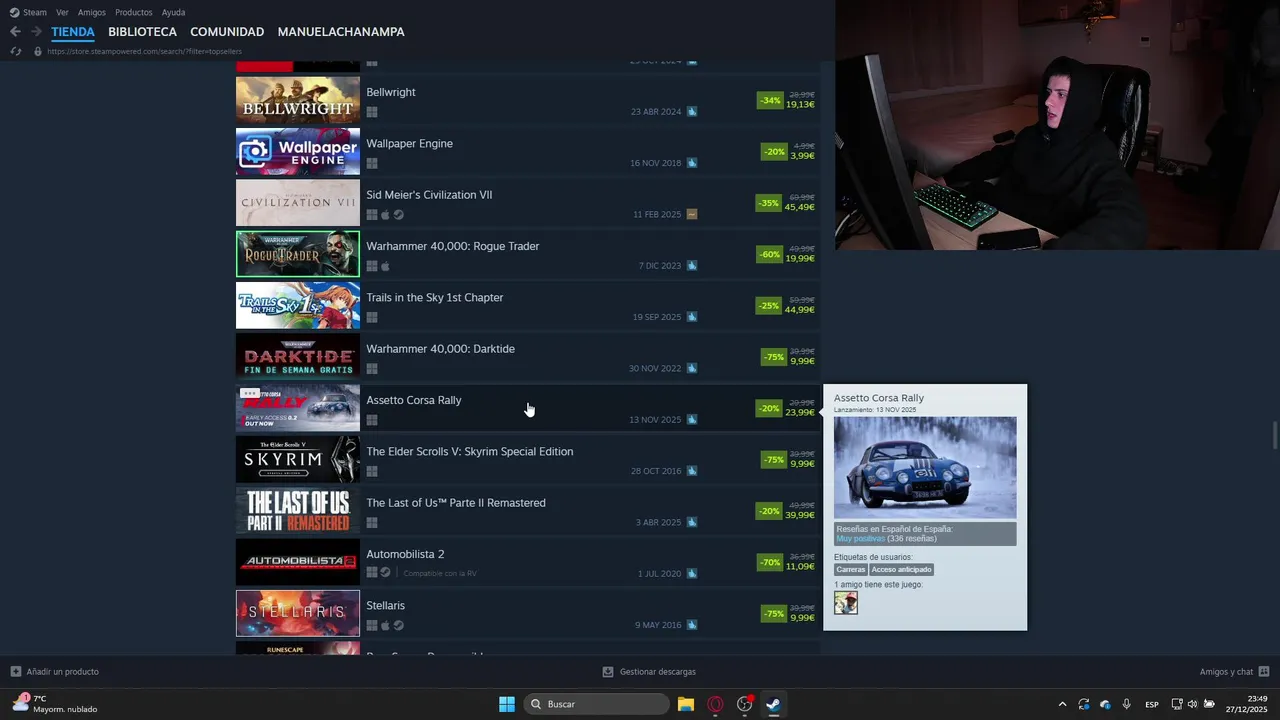Click the -70% discount on Automobilista 2
This screenshot has width=1280, height=720.
pyautogui.click(x=770, y=562)
